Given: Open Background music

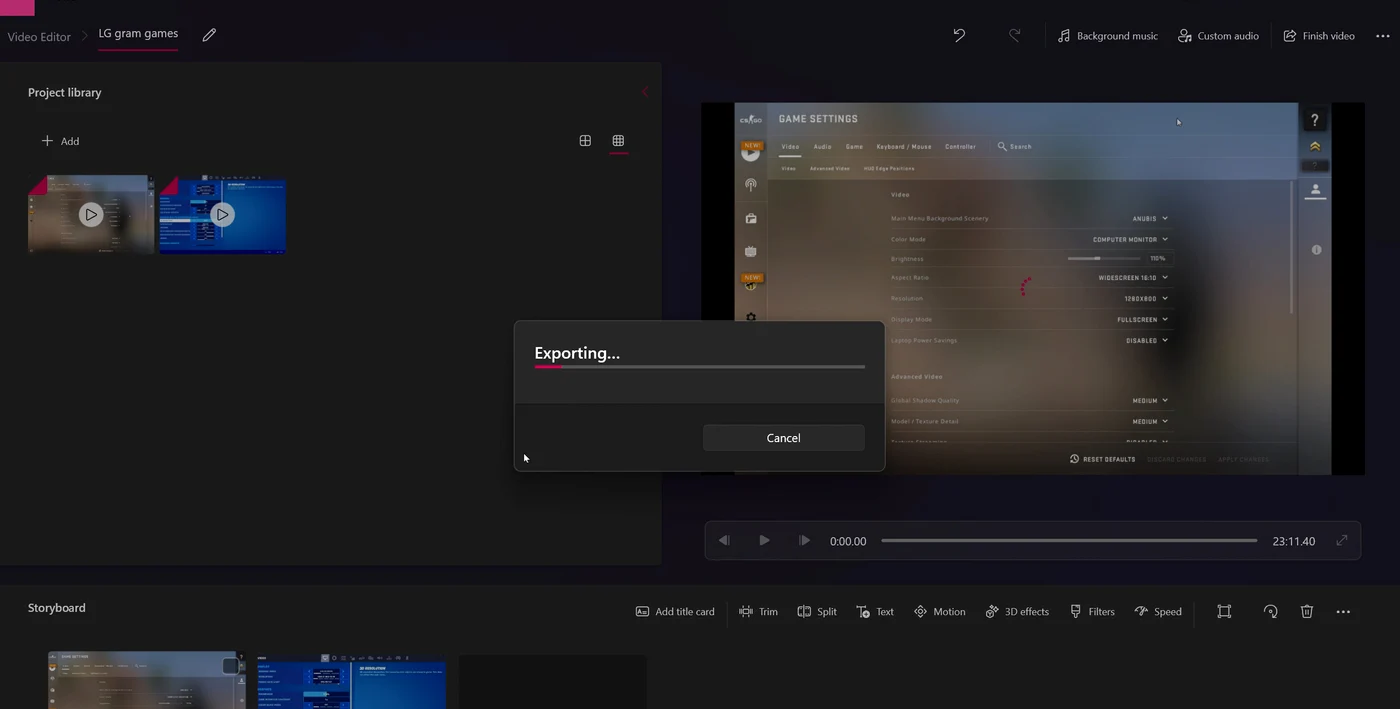Looking at the screenshot, I should click(1107, 36).
